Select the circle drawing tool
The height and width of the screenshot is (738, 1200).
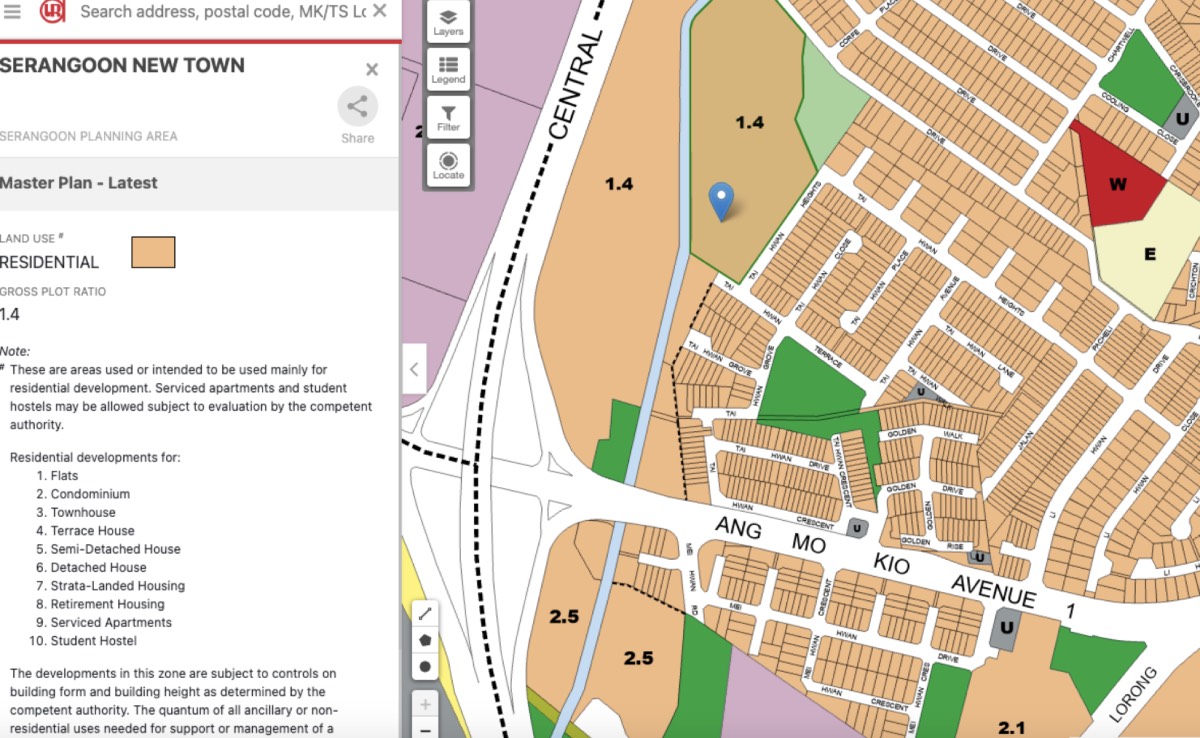[x=425, y=666]
